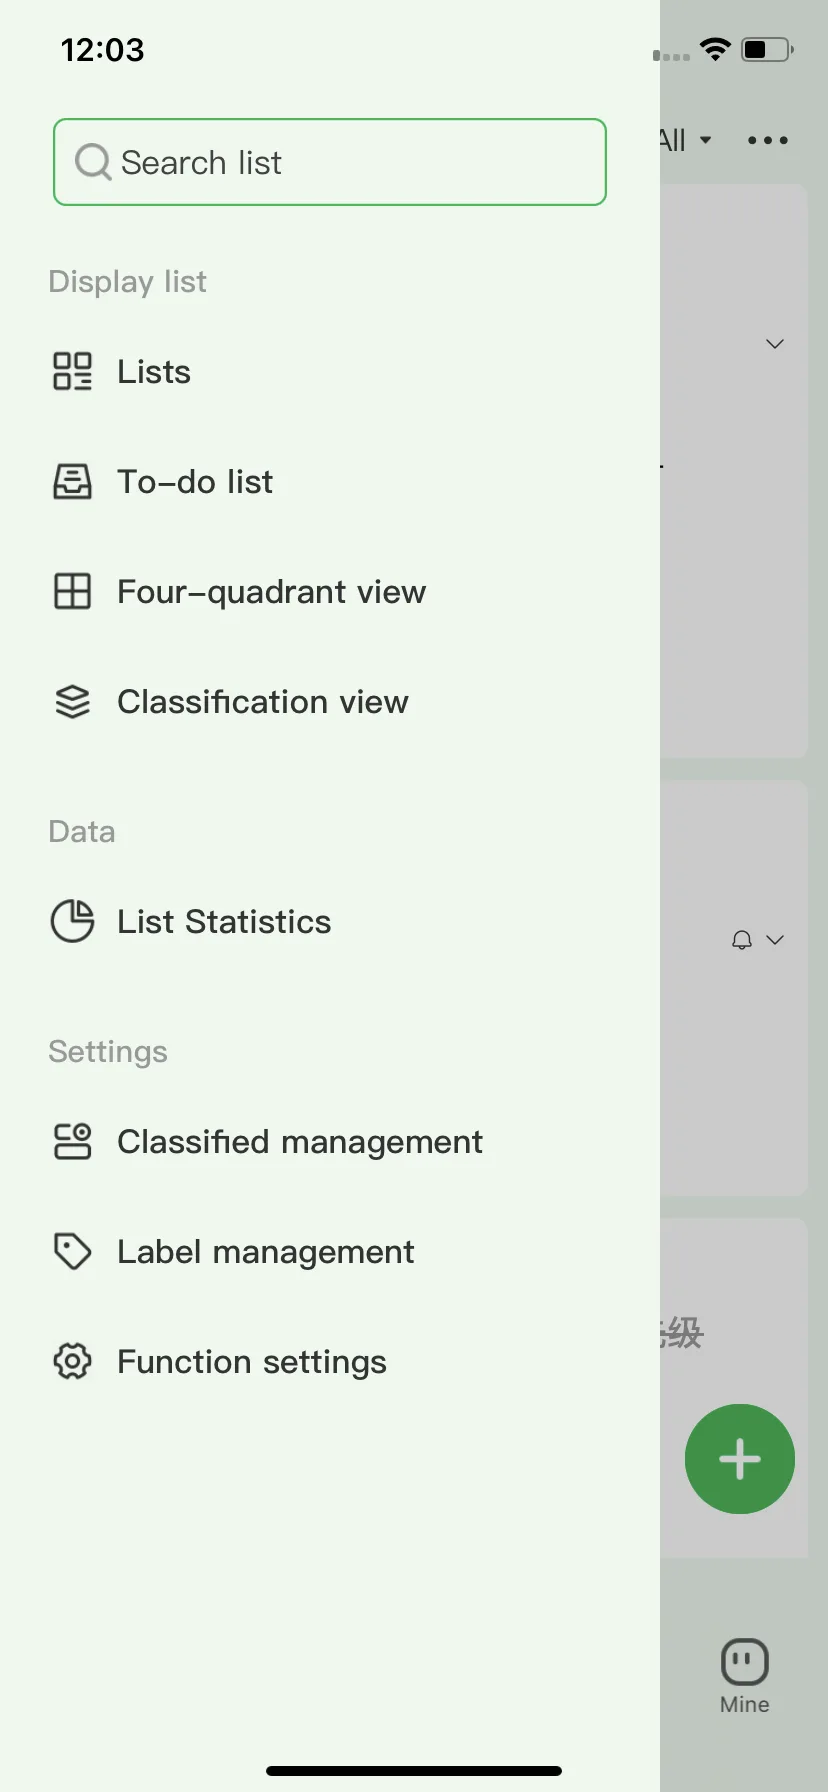Expand the first card's chevron
828x1792 pixels.
tap(775, 344)
